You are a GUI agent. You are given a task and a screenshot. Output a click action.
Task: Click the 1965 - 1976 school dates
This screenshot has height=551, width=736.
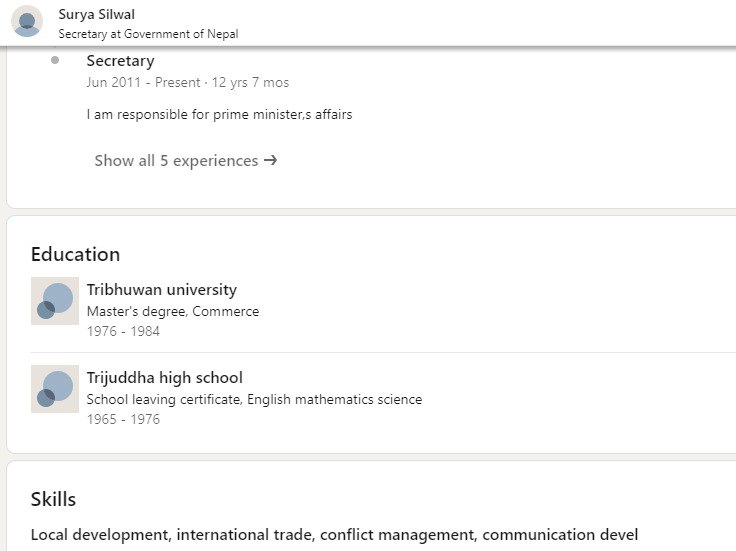tap(123, 419)
